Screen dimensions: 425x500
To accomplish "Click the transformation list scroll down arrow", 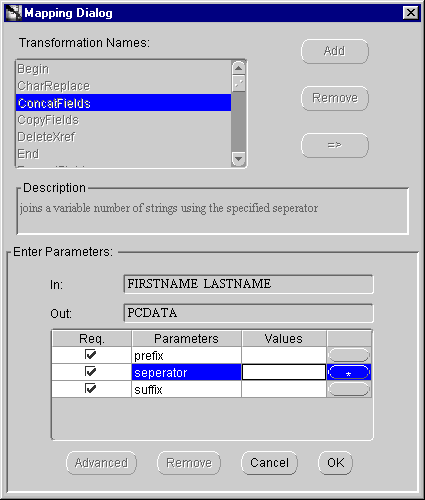I will [x=238, y=158].
